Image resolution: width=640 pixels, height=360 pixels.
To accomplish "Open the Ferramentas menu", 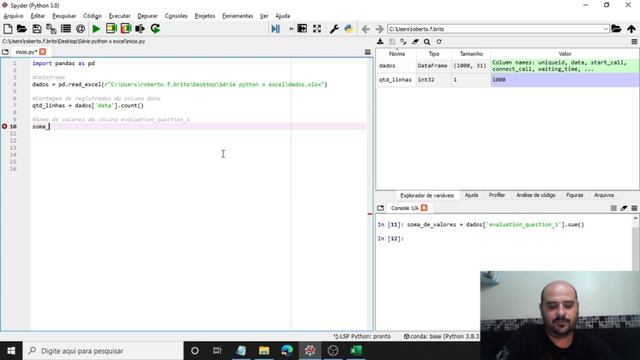I will pyautogui.click(x=238, y=16).
